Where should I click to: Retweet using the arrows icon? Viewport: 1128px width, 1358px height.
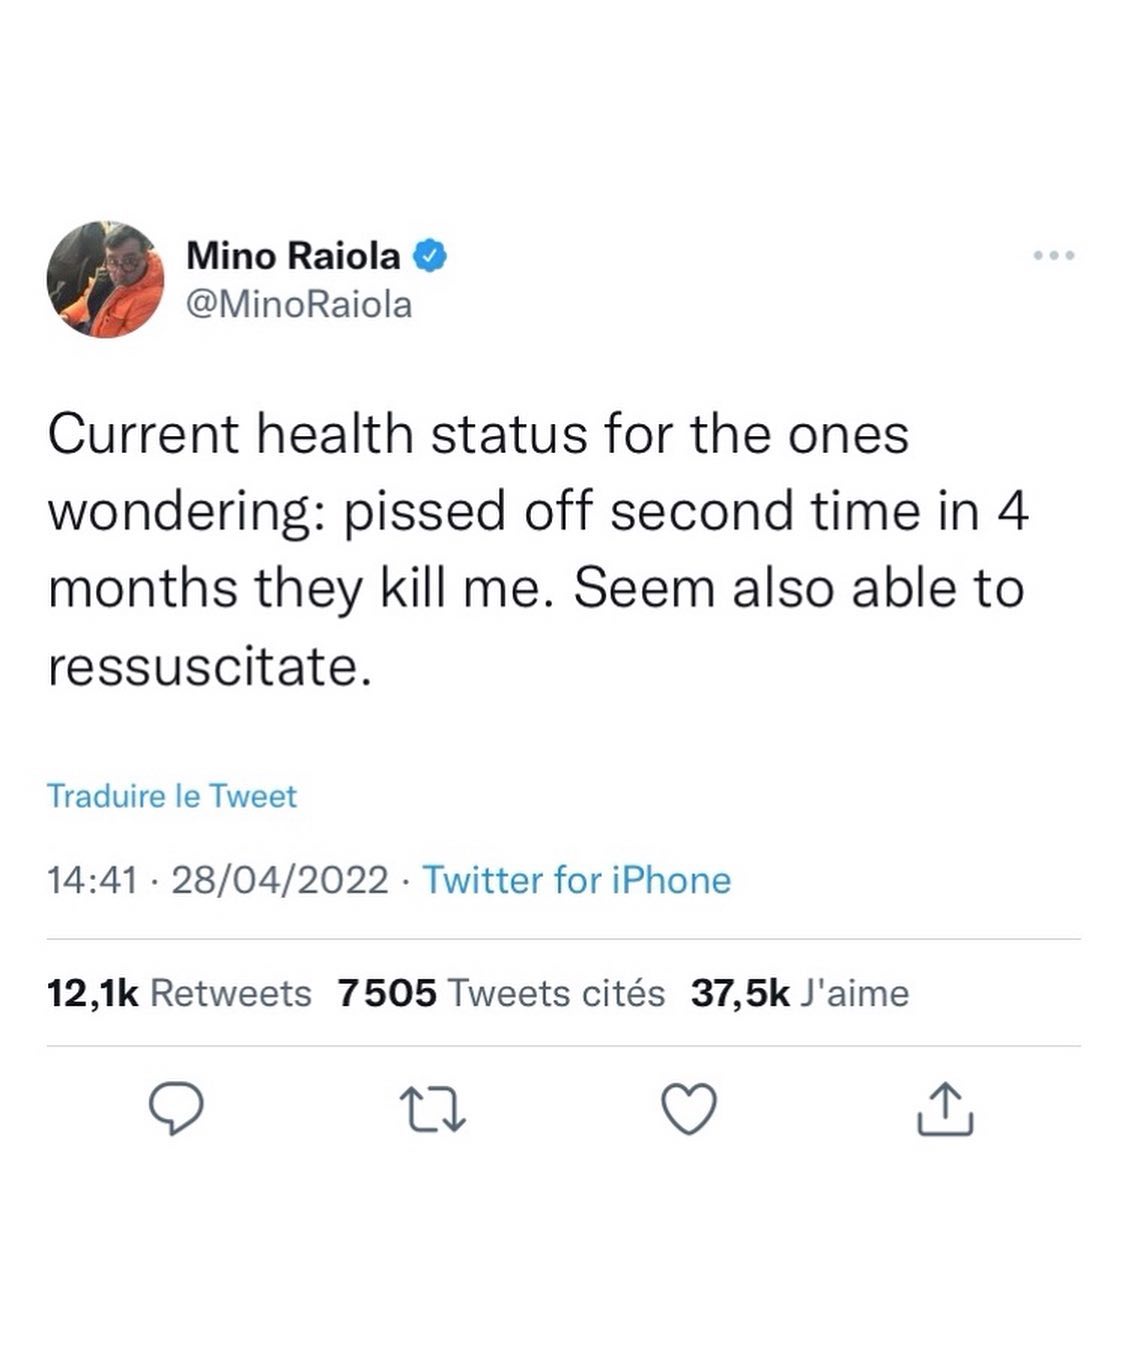point(434,1110)
